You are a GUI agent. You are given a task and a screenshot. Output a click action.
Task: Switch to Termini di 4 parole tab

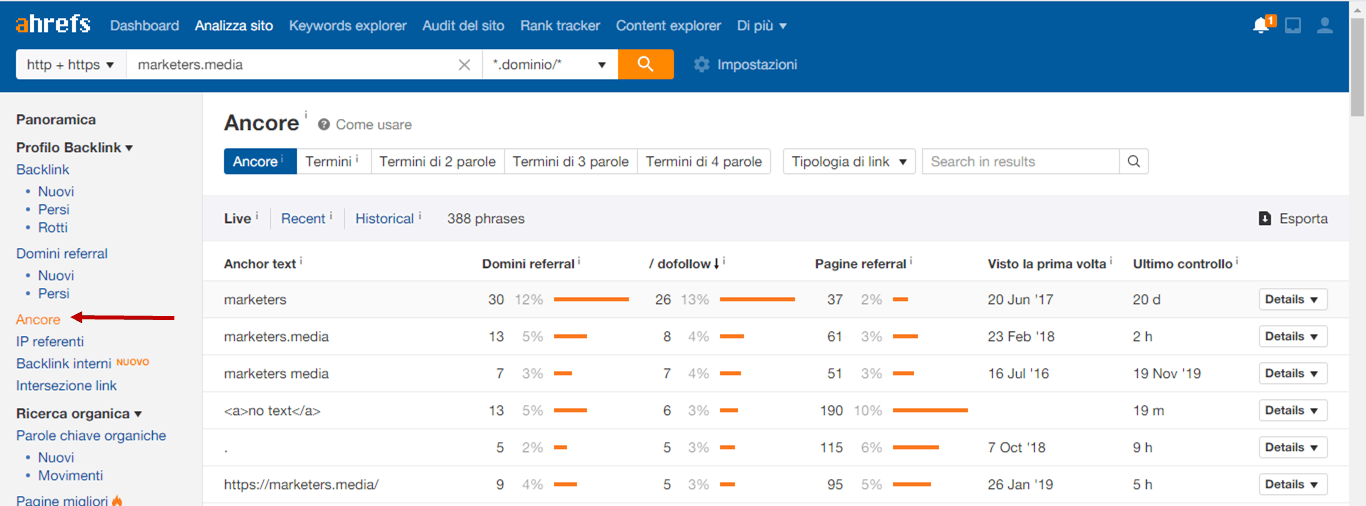tap(704, 161)
